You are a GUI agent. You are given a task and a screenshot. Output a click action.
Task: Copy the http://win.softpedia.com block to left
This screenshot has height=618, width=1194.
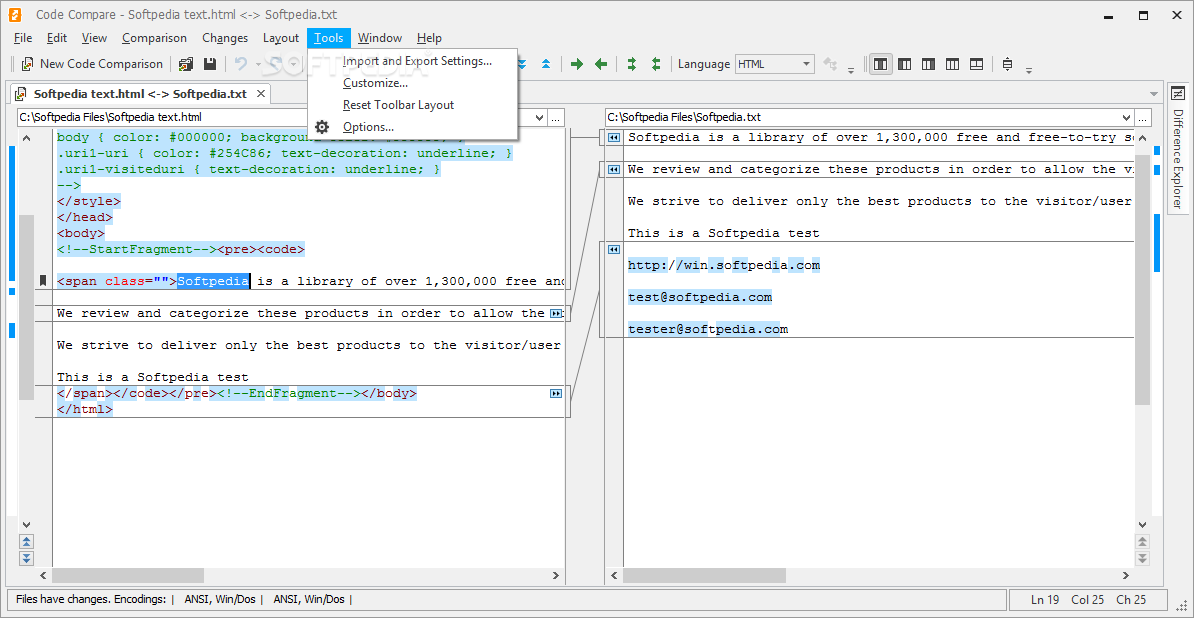[x=613, y=250]
